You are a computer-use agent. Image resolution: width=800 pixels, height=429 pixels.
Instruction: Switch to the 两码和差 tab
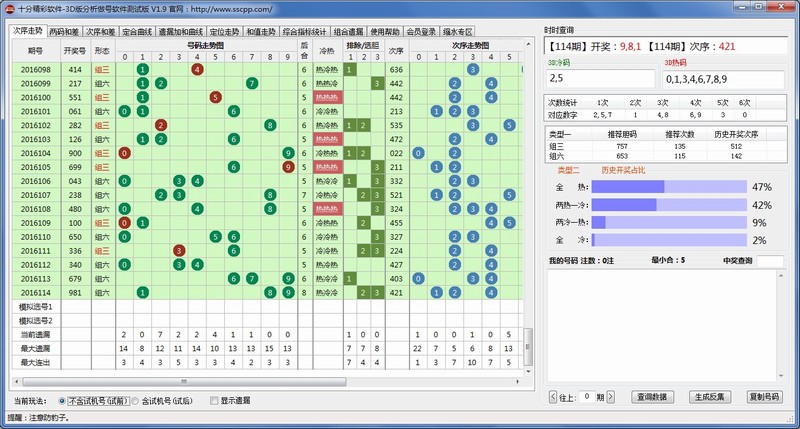(x=65, y=31)
